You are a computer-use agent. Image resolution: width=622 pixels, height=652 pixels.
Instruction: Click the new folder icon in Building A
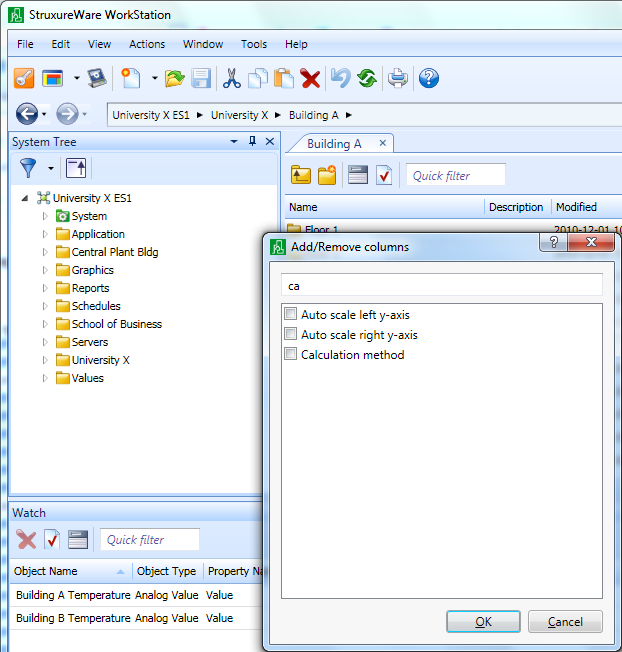(x=327, y=176)
